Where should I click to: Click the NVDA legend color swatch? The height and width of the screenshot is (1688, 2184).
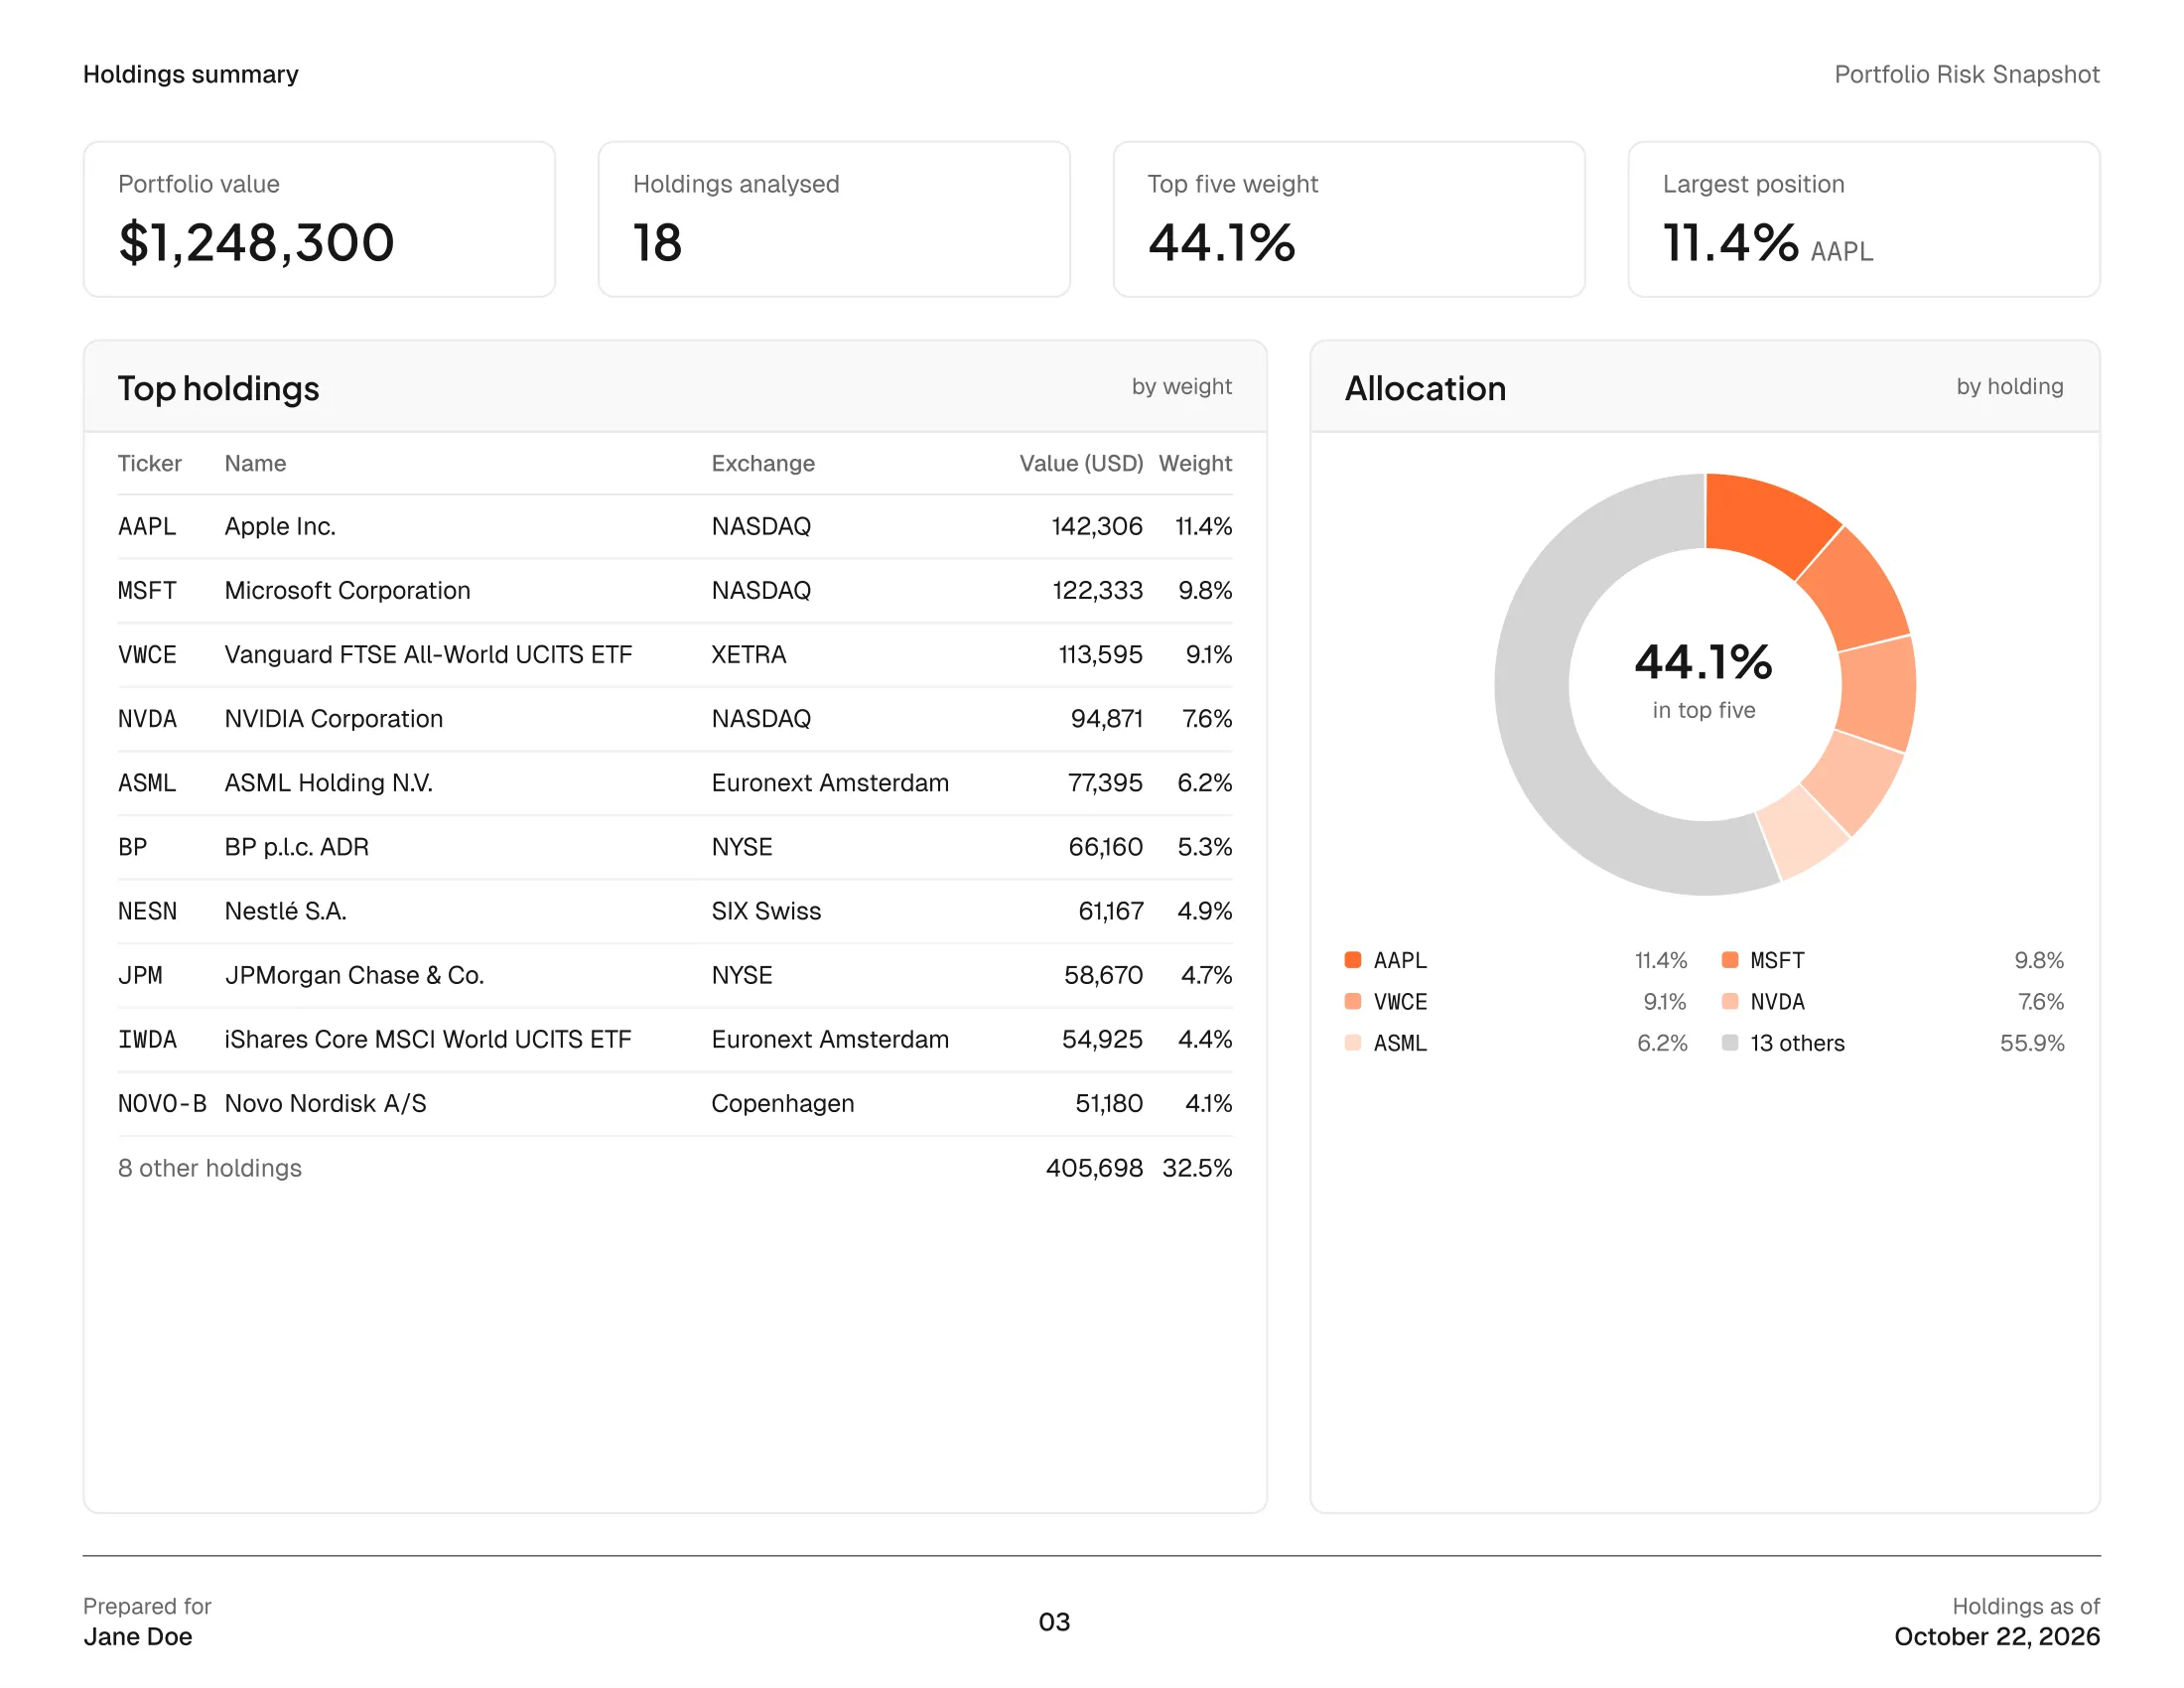(x=1730, y=1001)
